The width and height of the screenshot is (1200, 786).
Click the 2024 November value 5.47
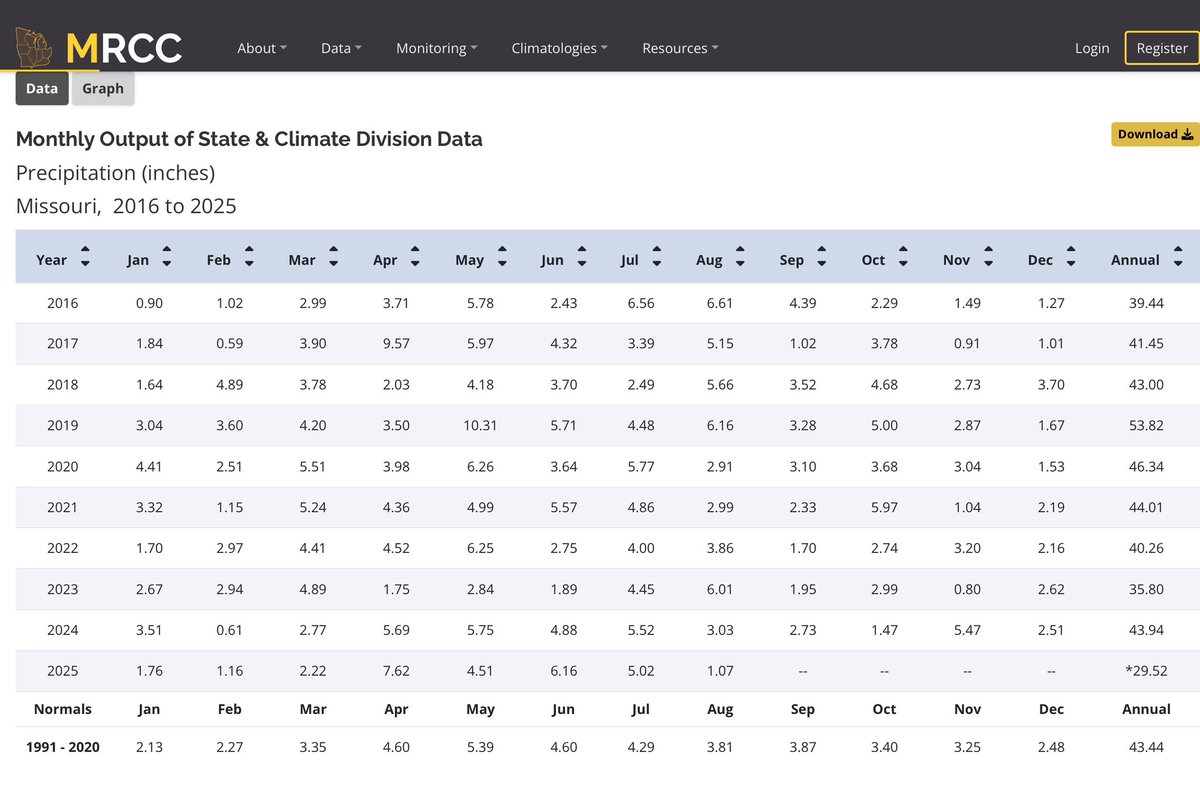[x=967, y=630]
